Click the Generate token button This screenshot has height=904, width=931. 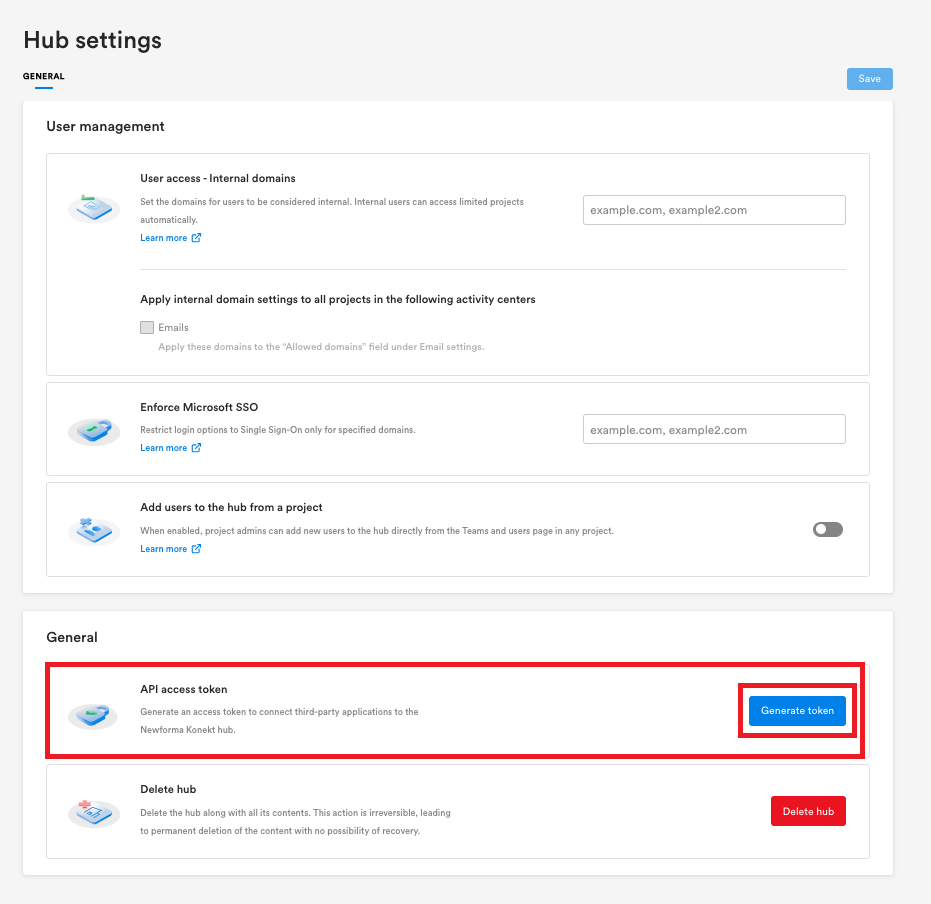coord(797,711)
